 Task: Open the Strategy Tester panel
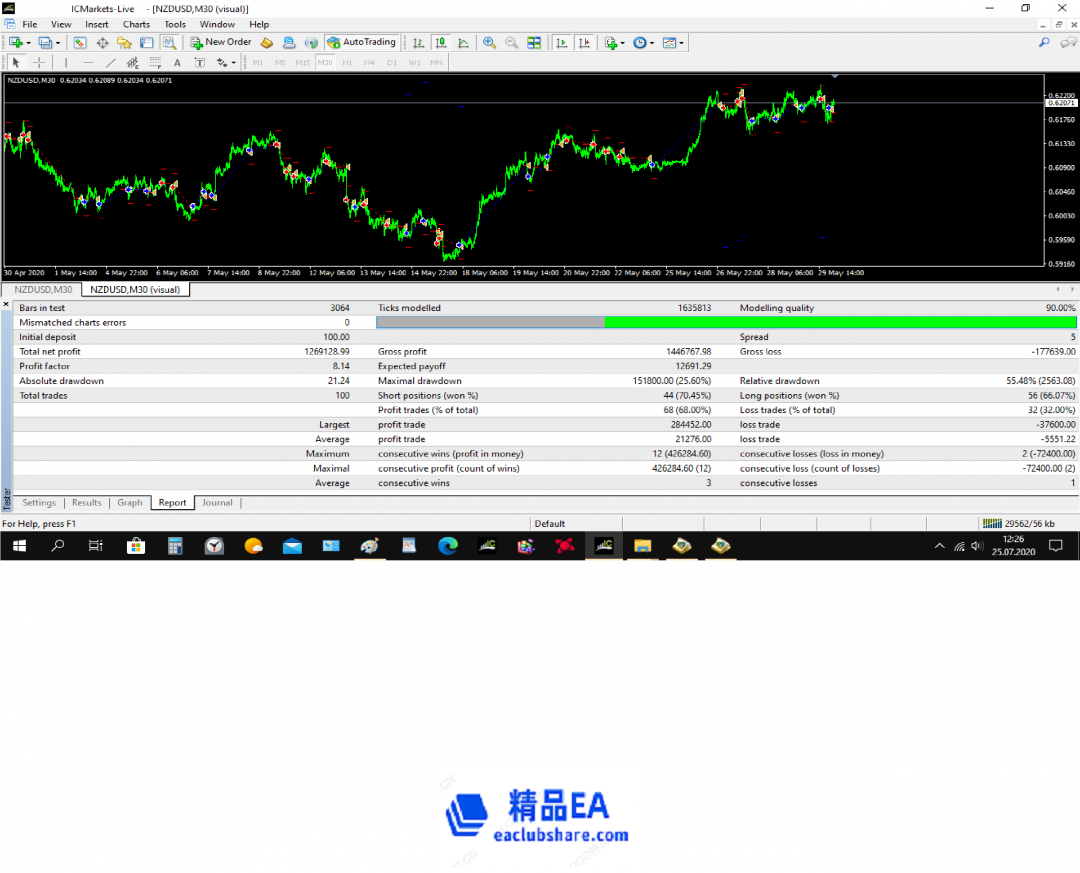[x=167, y=42]
